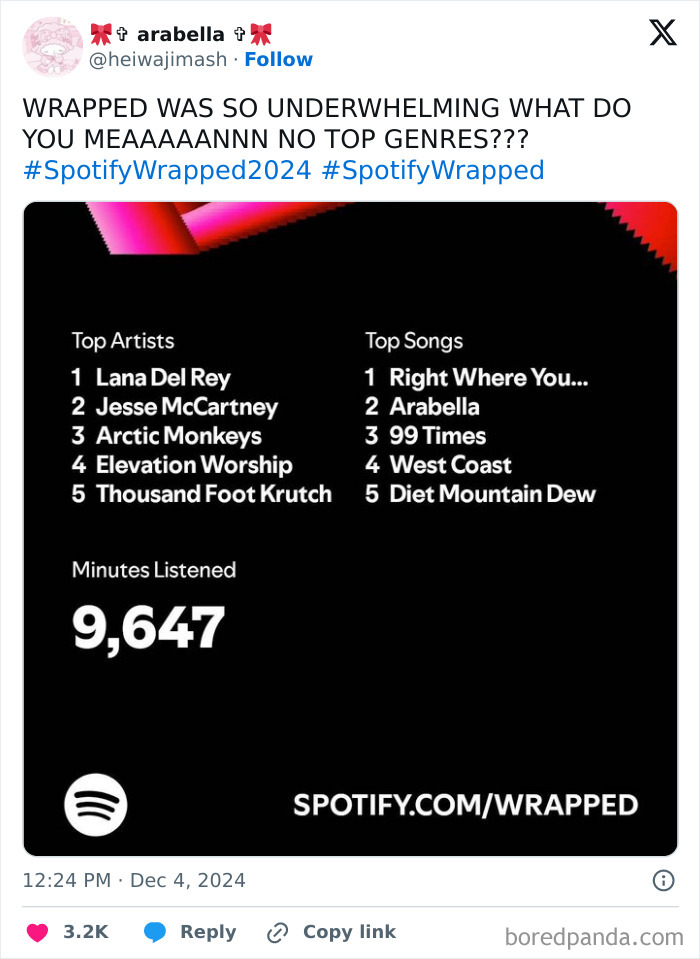
Task: Click the bow emoji in the display name
Action: [x=100, y=32]
